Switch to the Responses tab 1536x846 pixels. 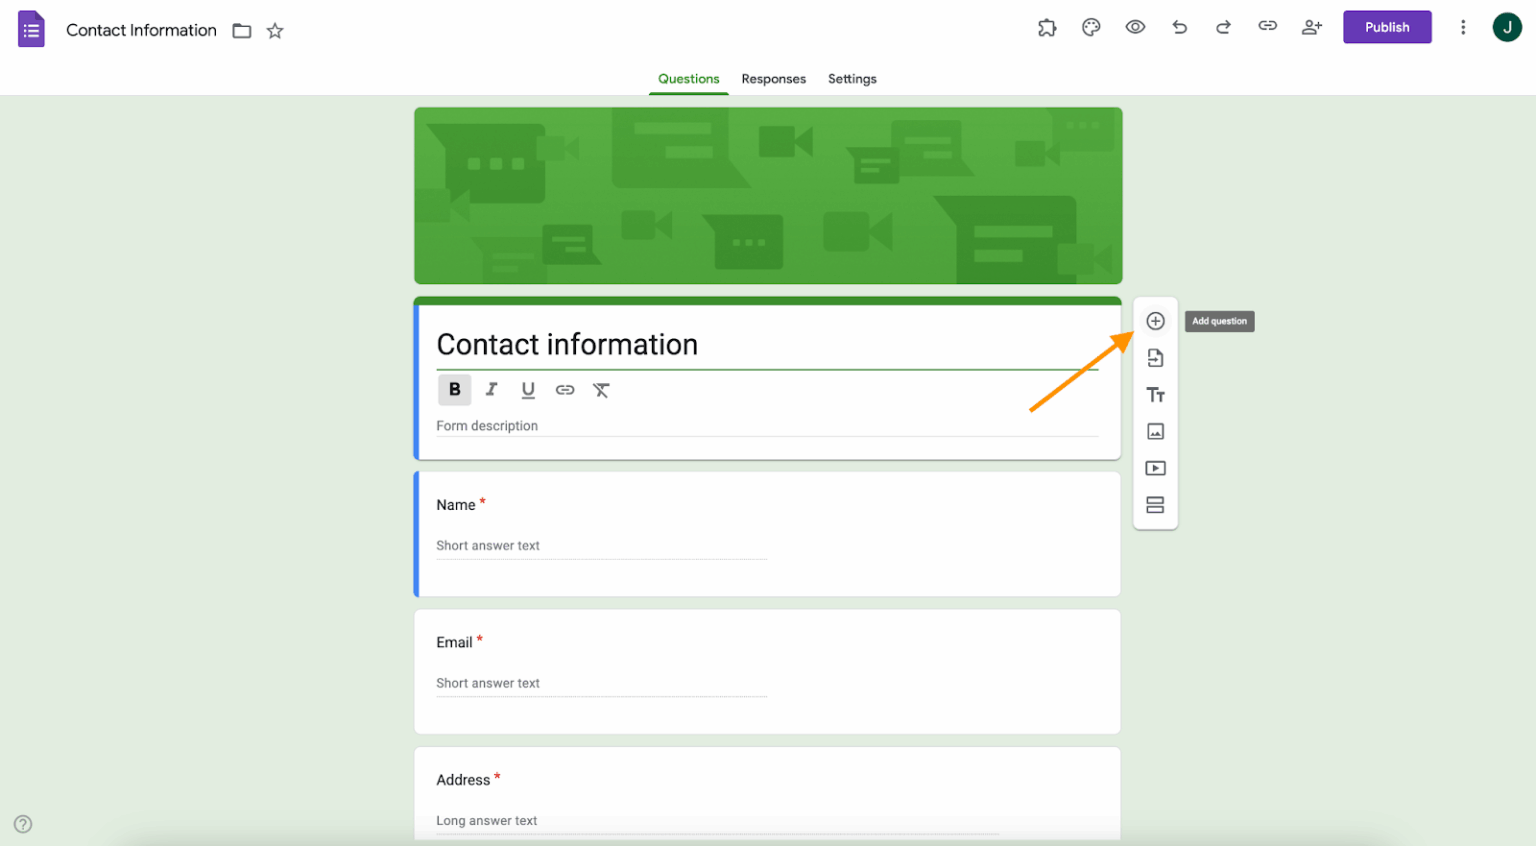click(773, 79)
